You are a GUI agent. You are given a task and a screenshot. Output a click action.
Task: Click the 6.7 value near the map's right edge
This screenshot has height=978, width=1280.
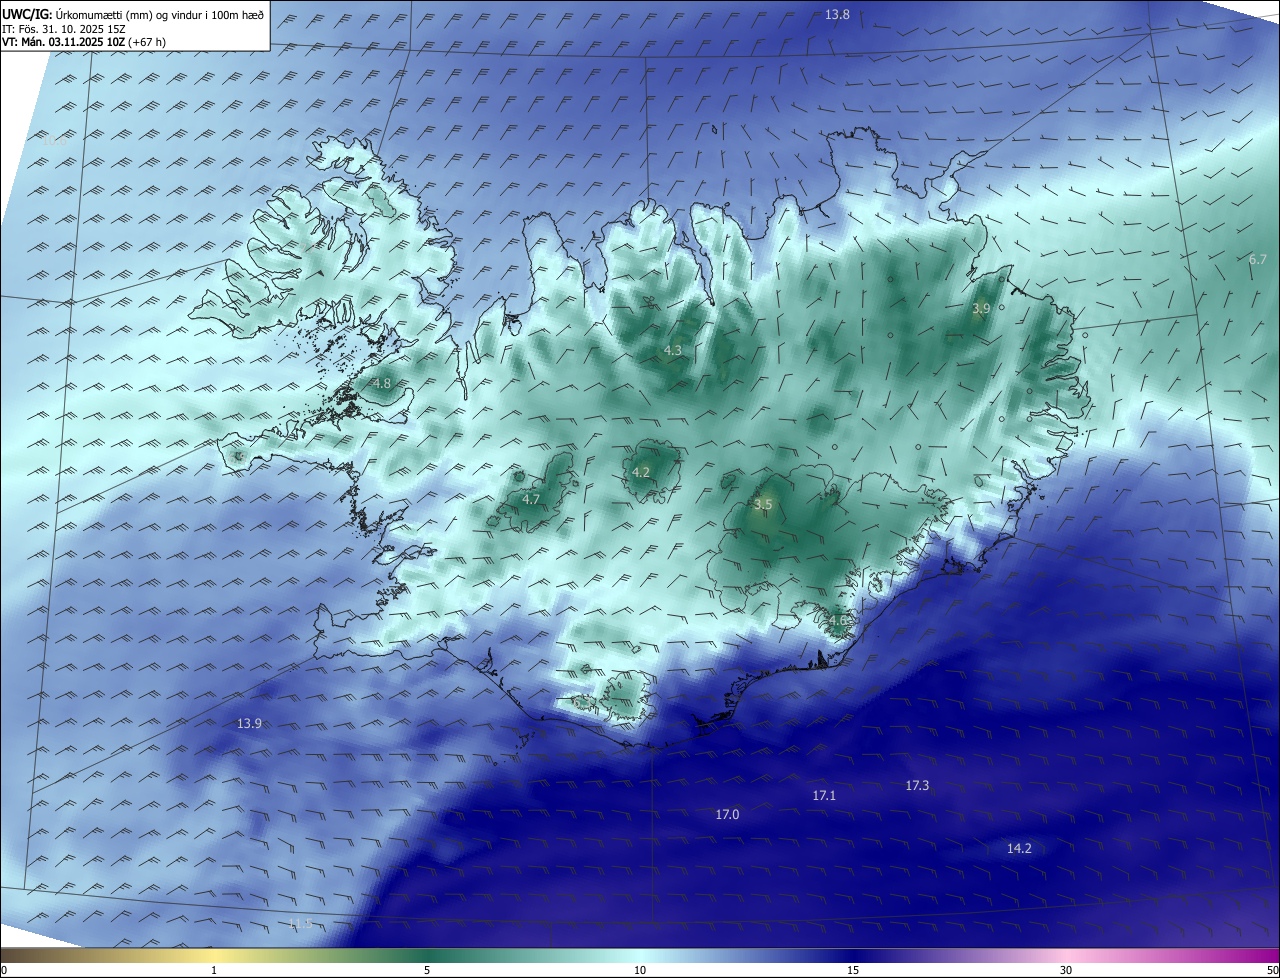tap(1258, 259)
